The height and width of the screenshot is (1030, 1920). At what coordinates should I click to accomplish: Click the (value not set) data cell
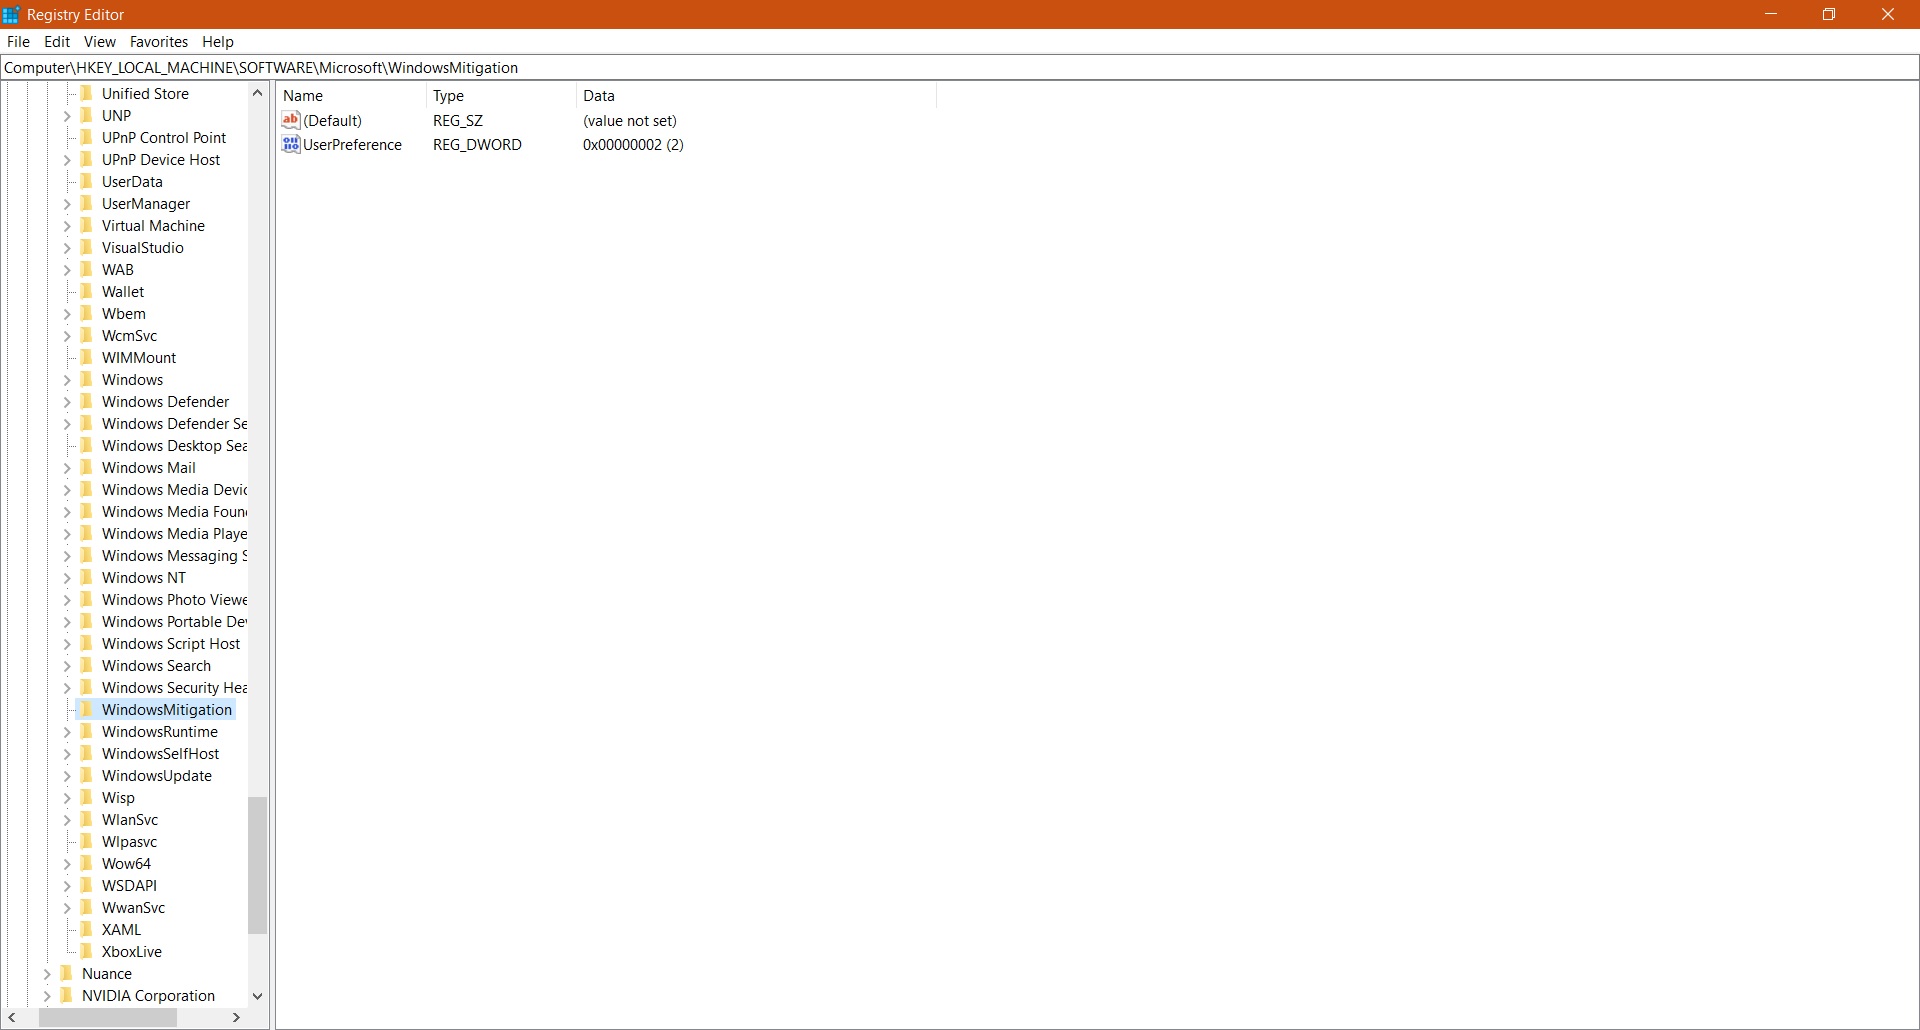(x=630, y=121)
